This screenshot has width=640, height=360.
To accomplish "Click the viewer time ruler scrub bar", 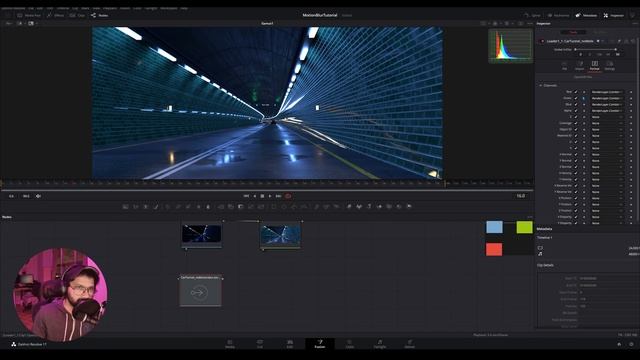I will coord(267,184).
